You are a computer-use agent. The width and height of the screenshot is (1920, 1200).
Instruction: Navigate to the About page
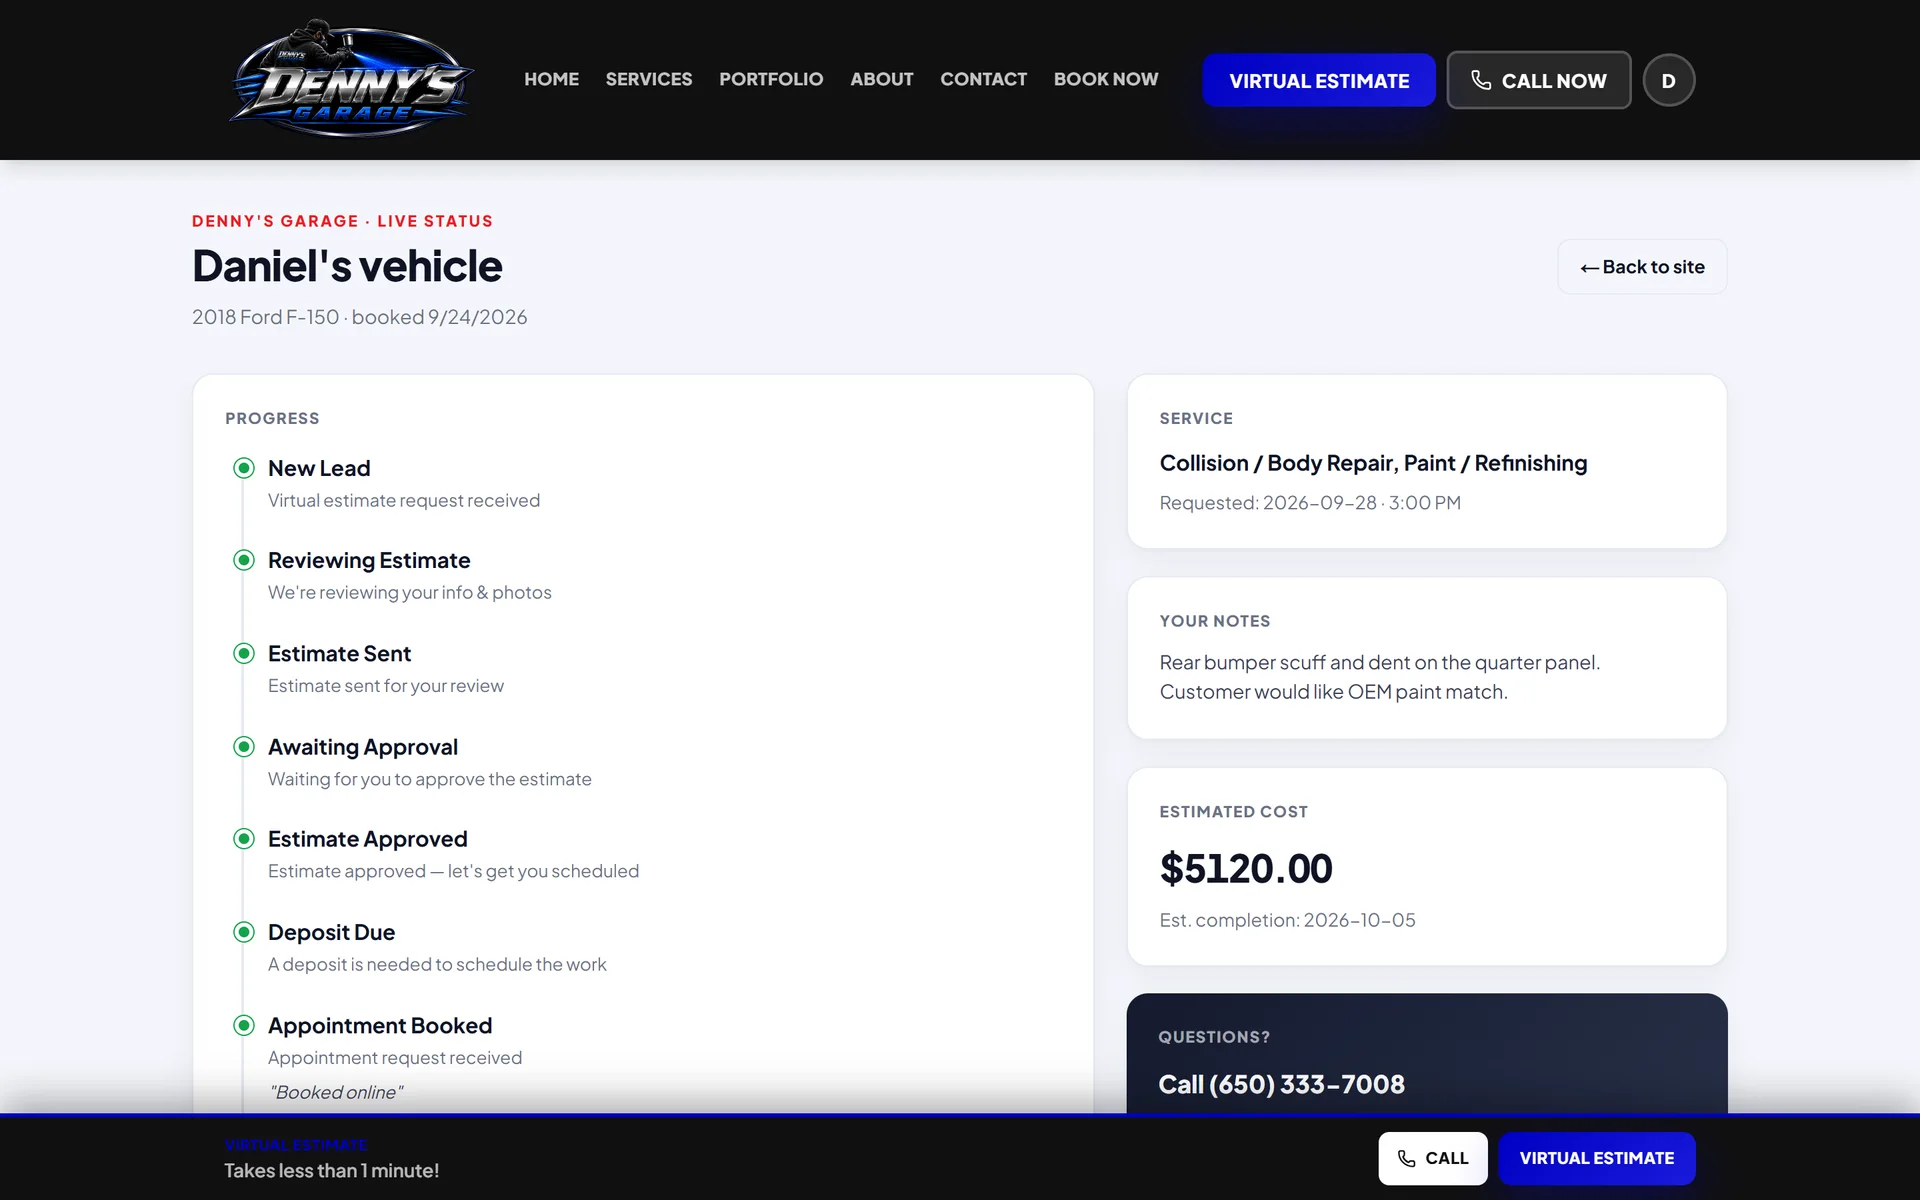point(881,79)
